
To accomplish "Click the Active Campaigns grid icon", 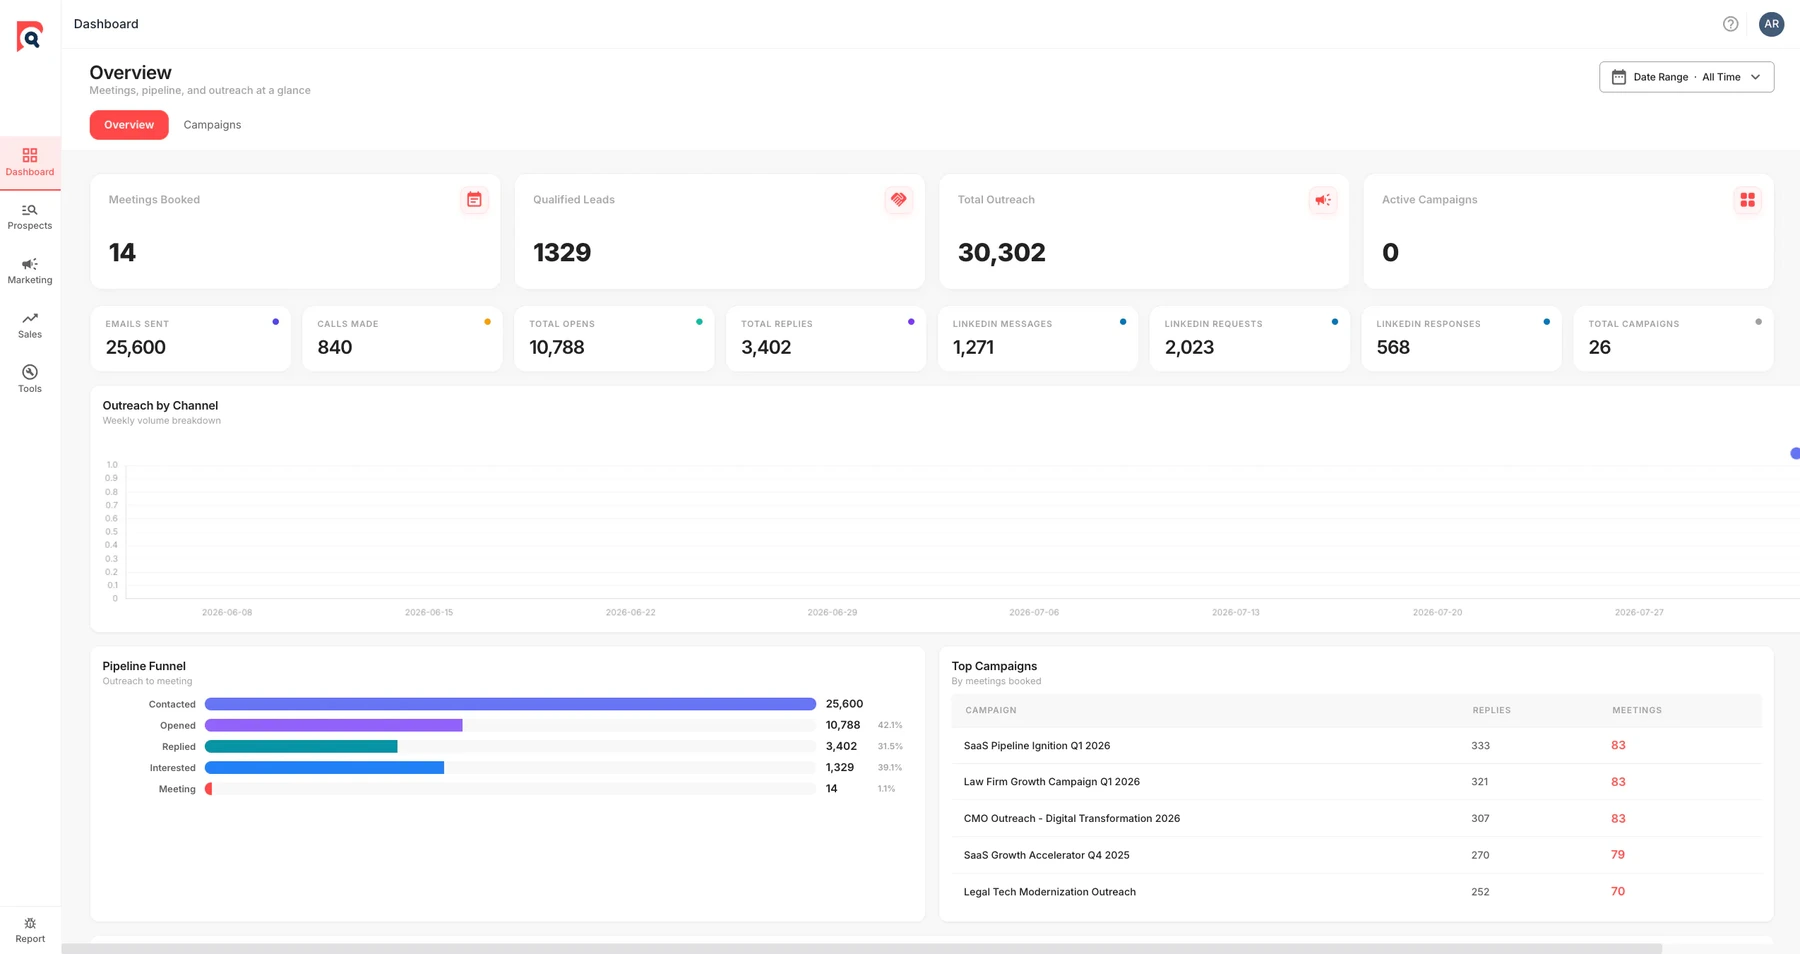I will [1747, 200].
